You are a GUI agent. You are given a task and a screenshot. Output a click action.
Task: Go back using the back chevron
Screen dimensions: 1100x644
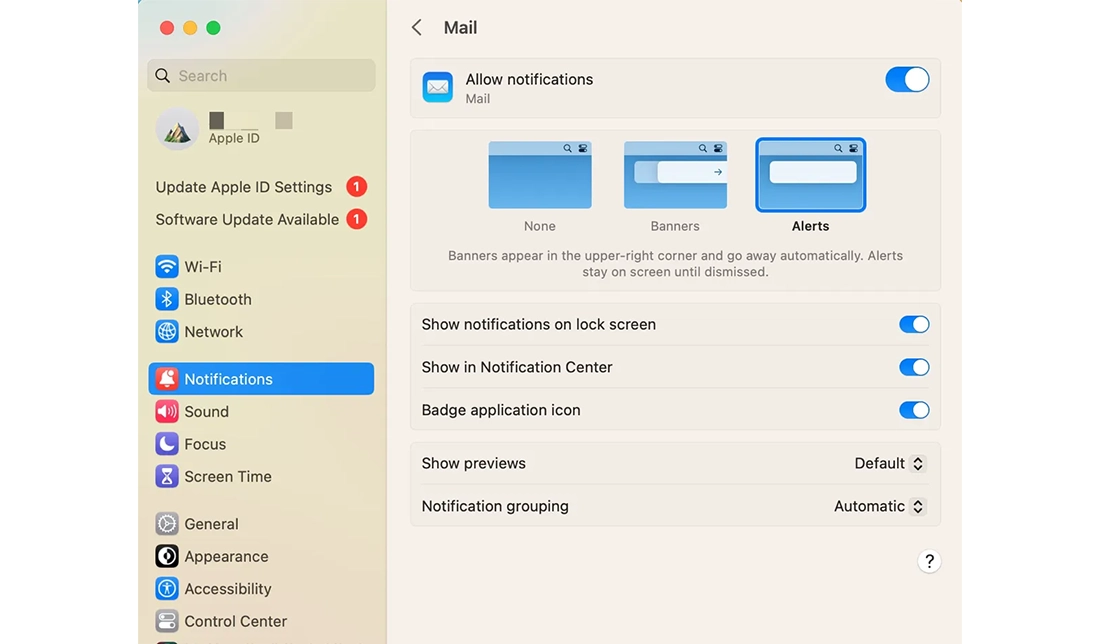point(417,28)
